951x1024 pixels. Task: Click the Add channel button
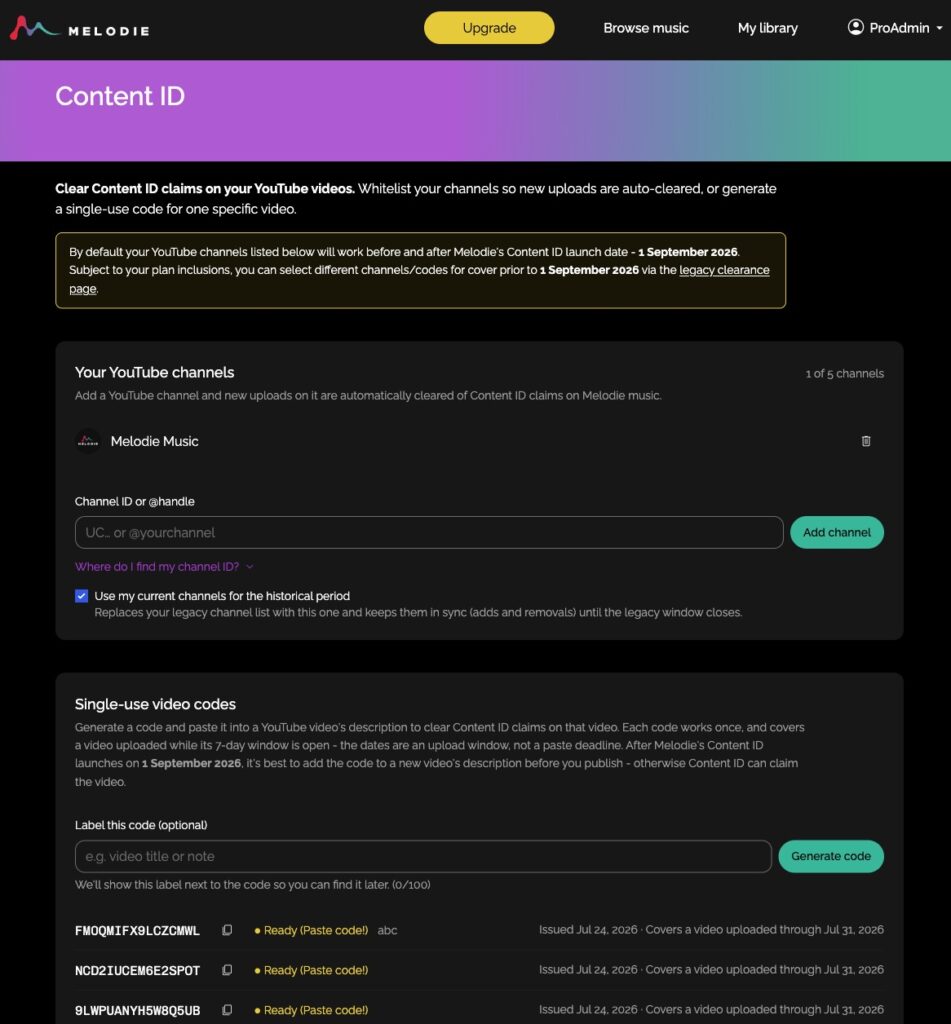point(836,532)
